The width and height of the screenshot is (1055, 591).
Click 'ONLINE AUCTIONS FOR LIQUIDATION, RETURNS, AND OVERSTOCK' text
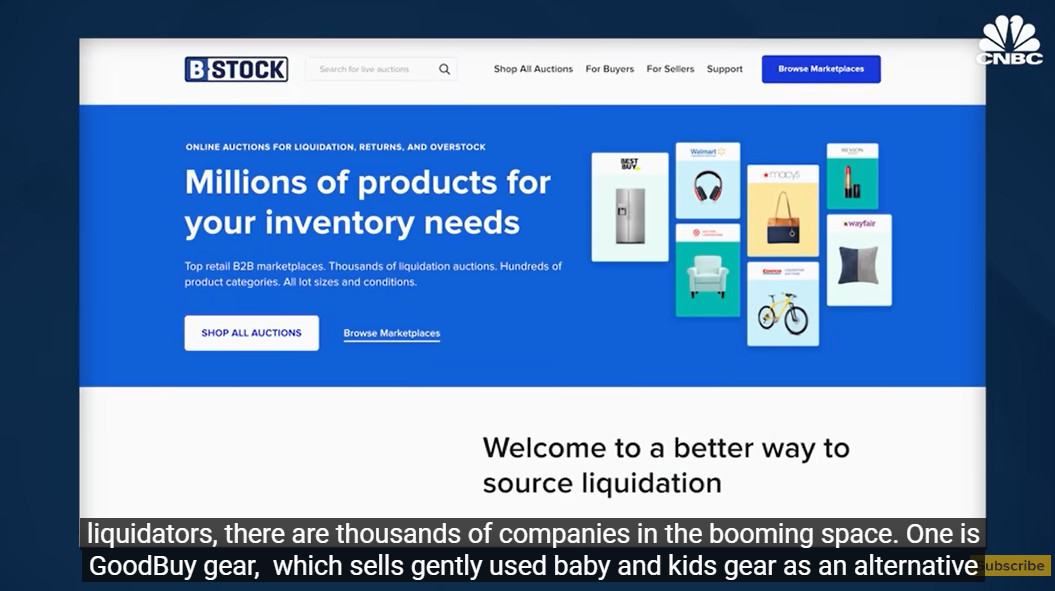pos(336,147)
